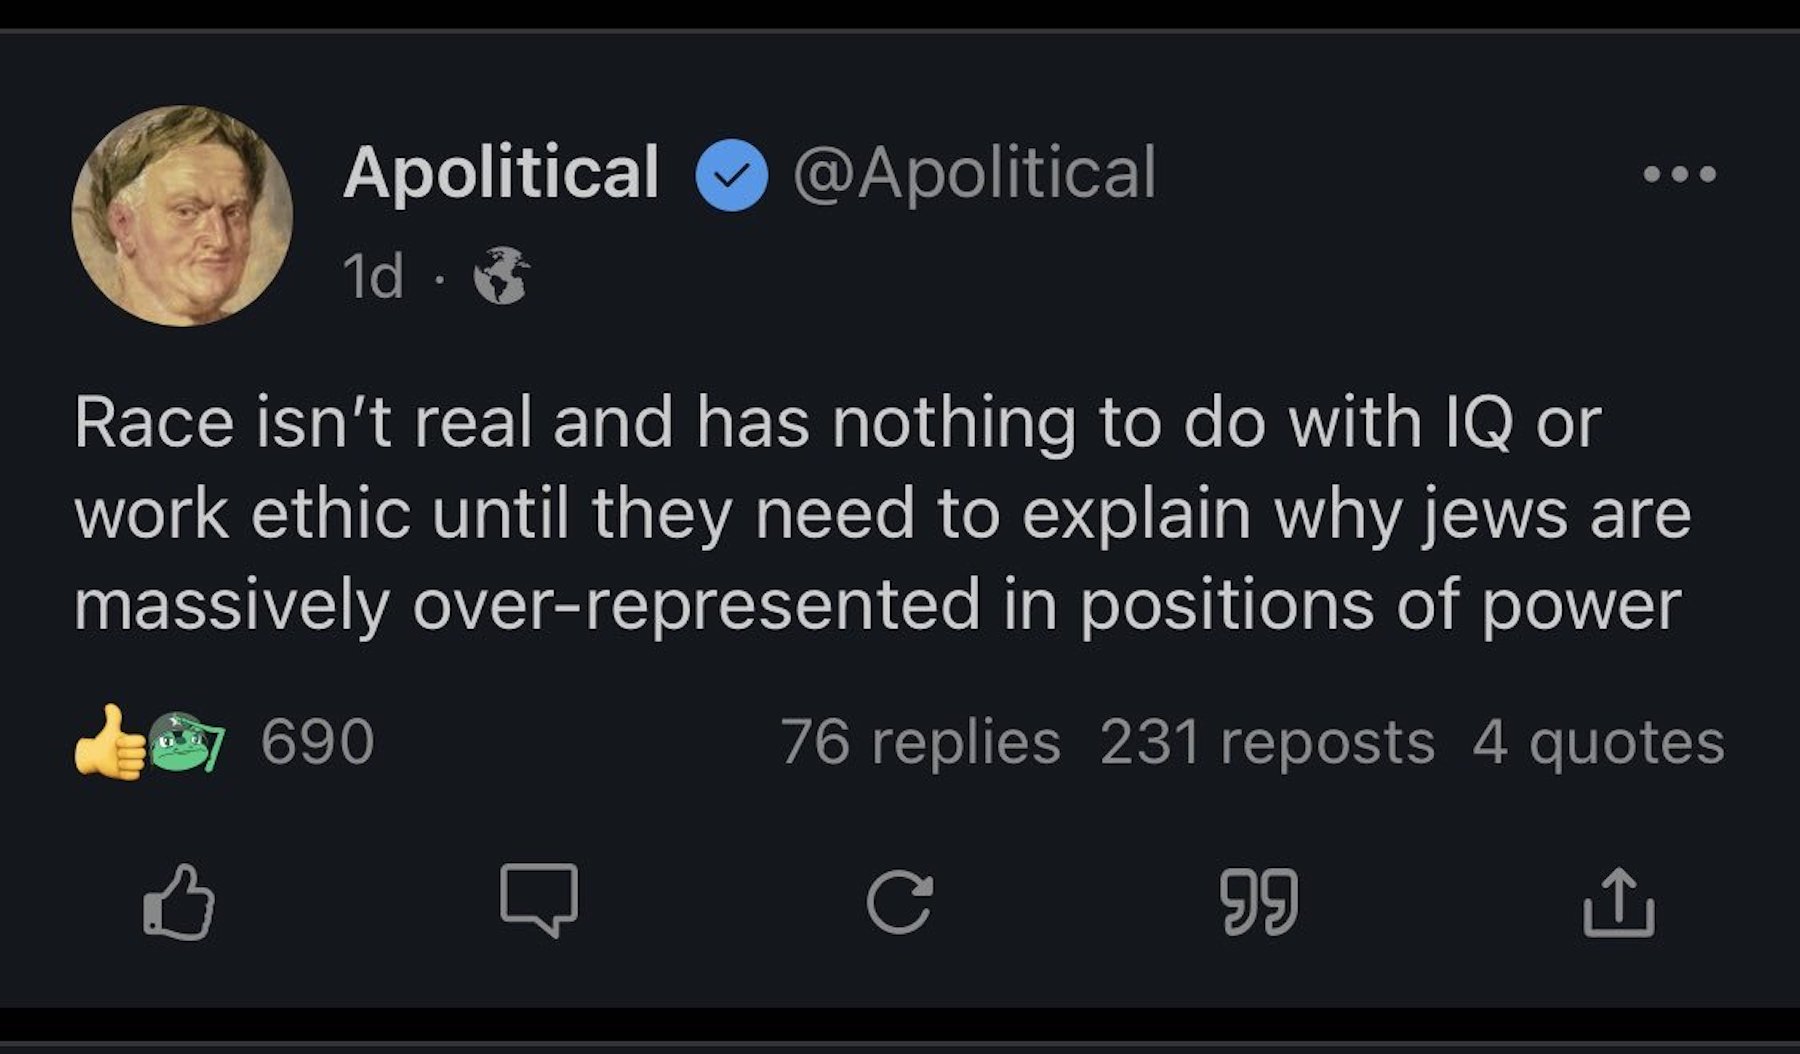The width and height of the screenshot is (1800, 1054).
Task: Like the post with the thumbs-up outline button
Action: click(x=180, y=901)
